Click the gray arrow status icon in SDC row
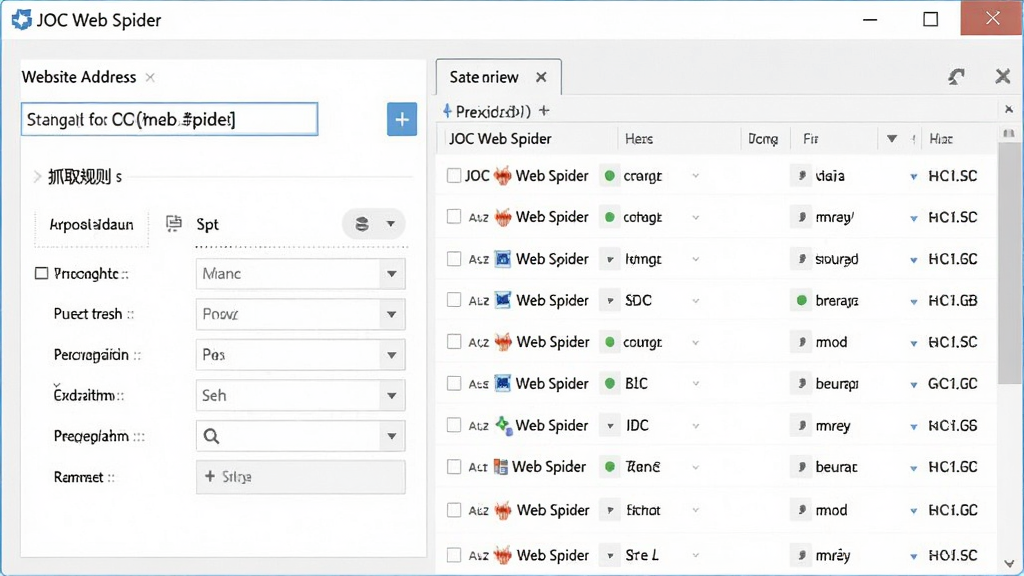 610,300
